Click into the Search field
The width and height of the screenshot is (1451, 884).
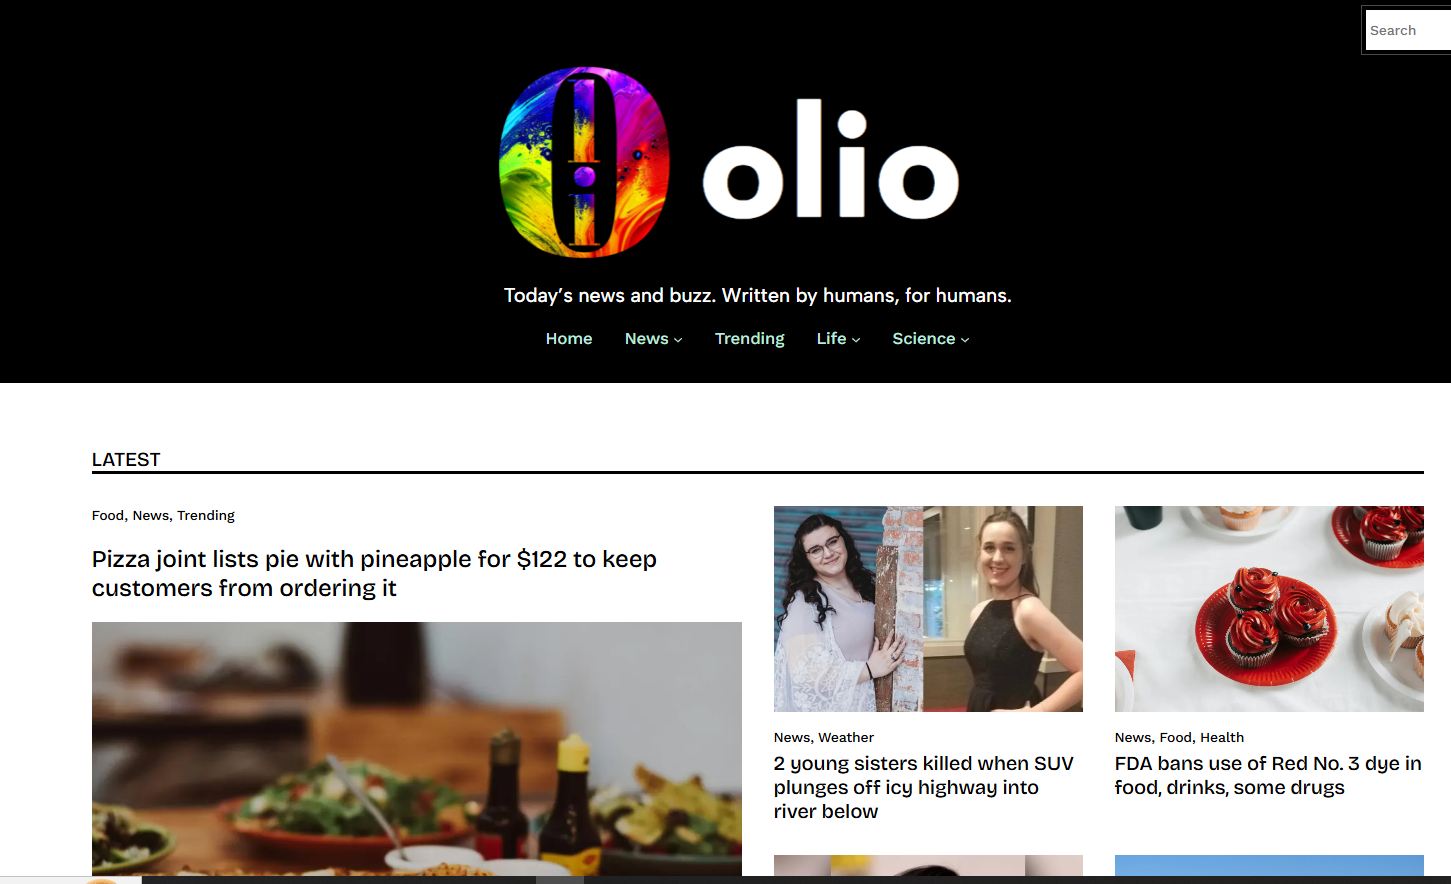tap(1408, 30)
